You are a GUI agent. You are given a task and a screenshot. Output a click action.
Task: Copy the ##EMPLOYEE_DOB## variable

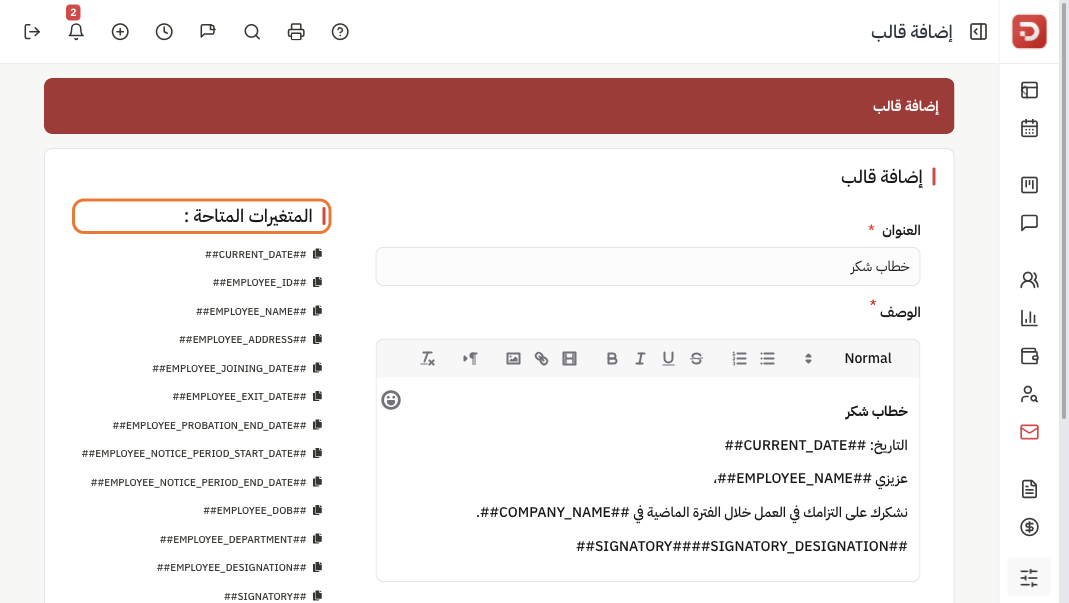coord(317,510)
